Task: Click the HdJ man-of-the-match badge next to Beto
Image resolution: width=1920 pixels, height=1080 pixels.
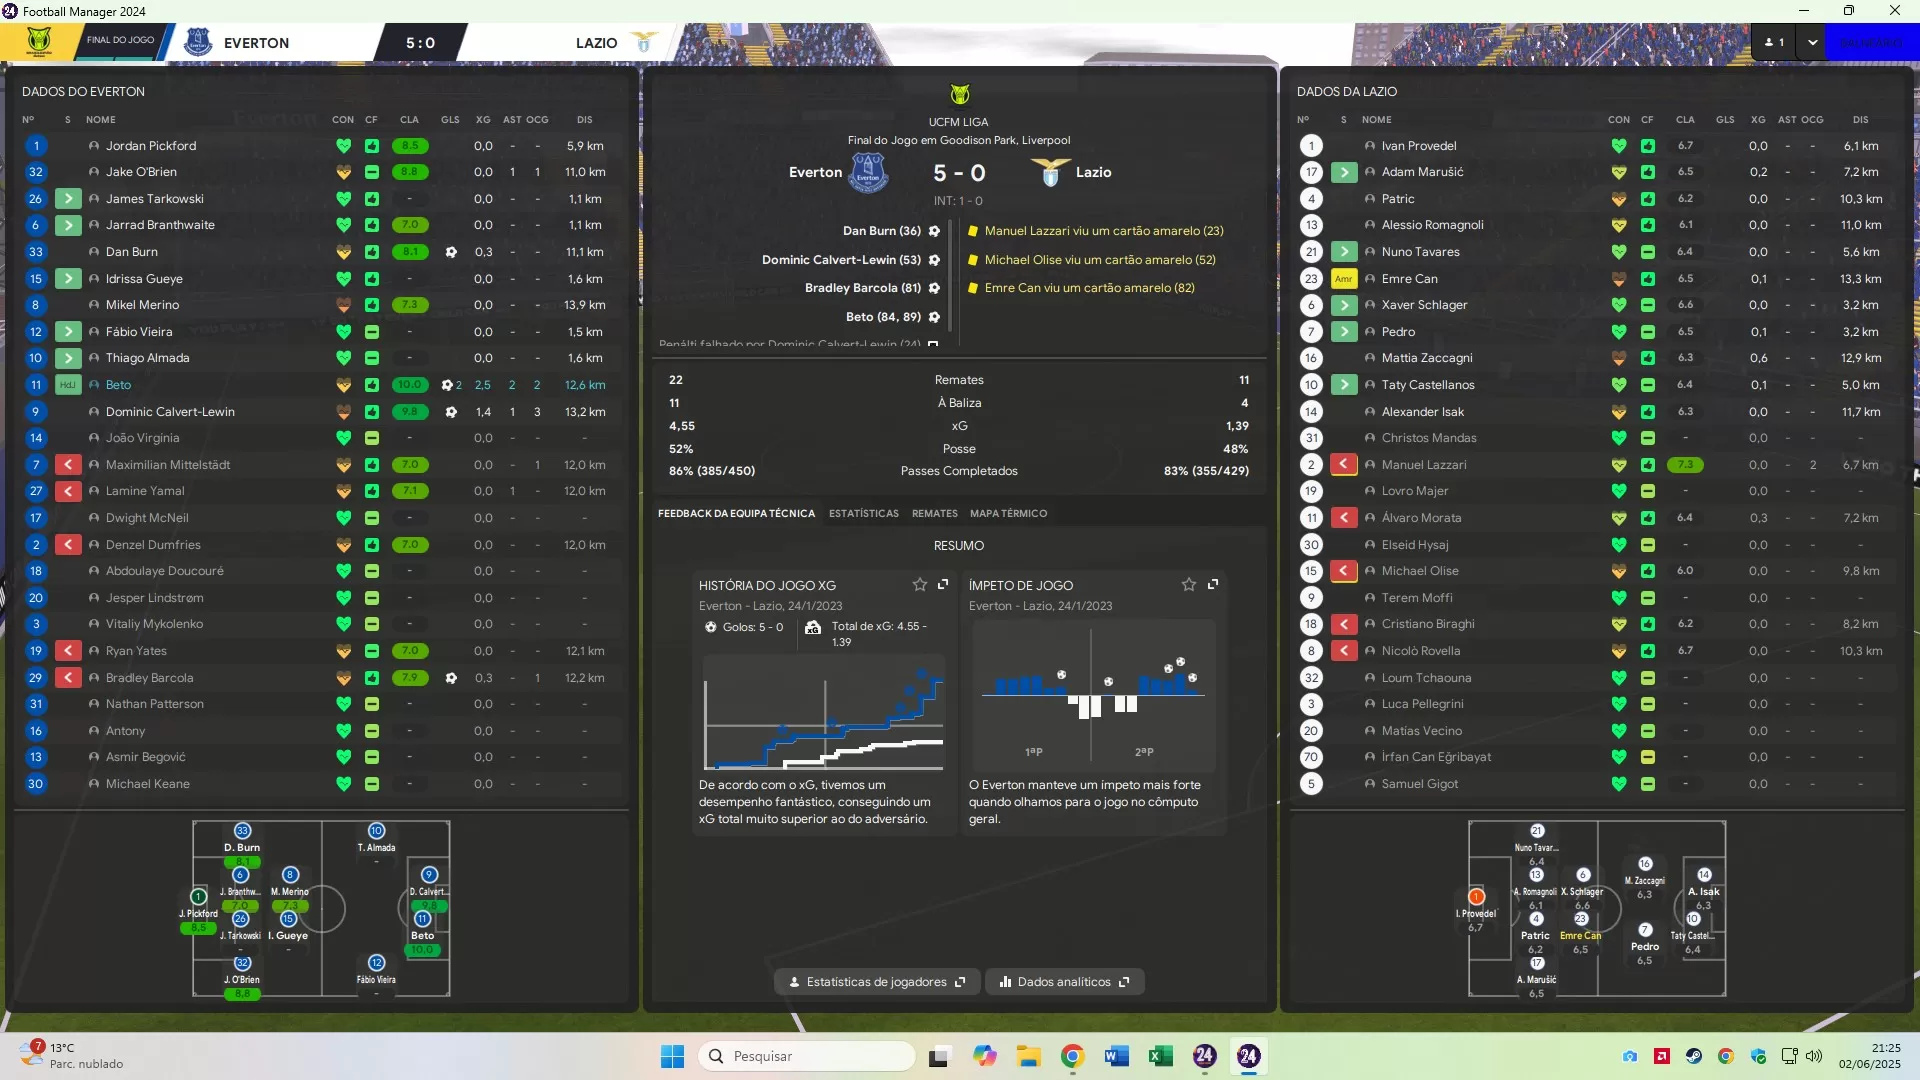Action: [x=68, y=385]
